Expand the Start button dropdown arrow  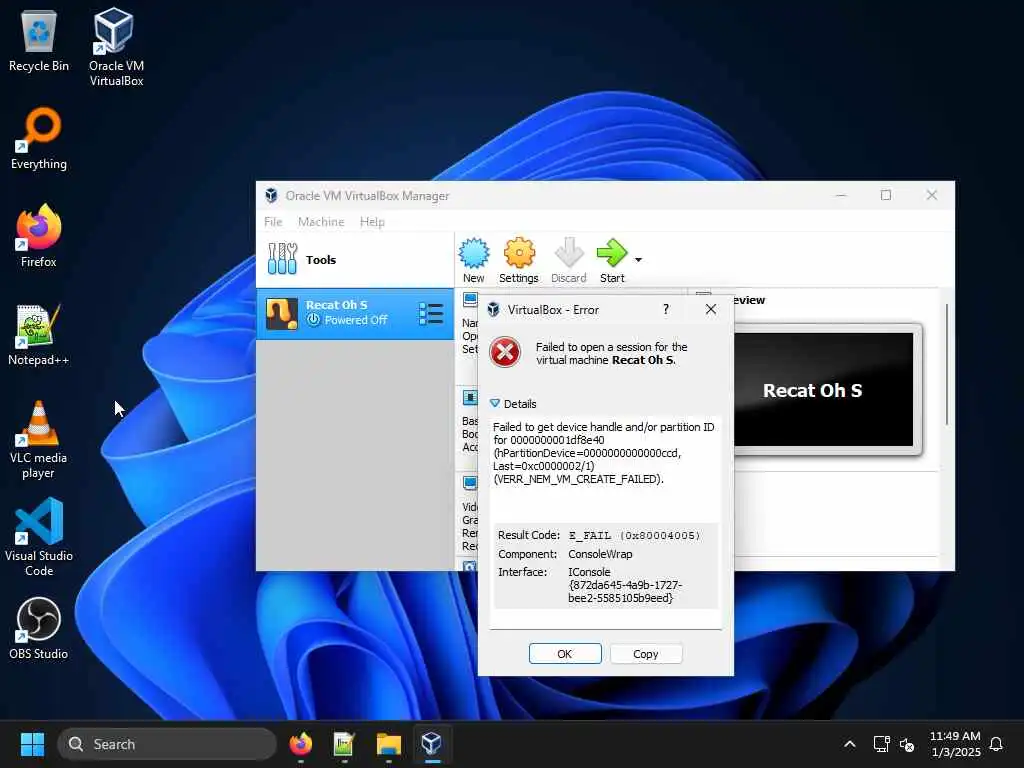(x=639, y=260)
